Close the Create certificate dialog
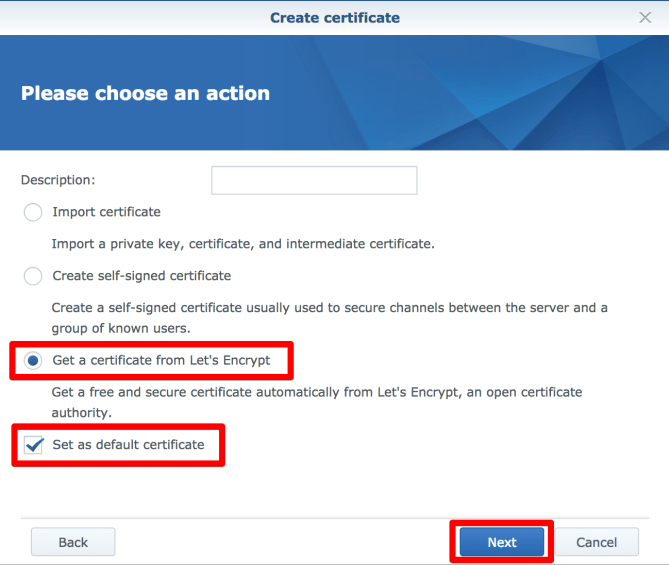 point(645,18)
